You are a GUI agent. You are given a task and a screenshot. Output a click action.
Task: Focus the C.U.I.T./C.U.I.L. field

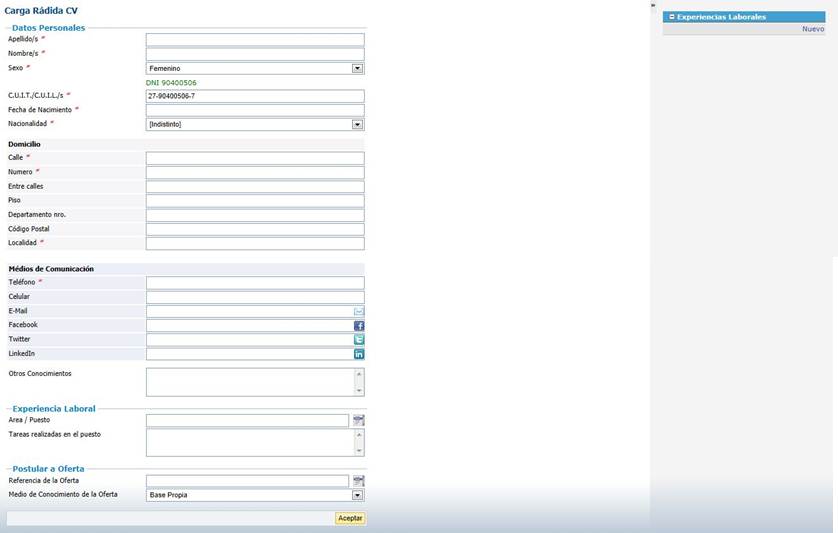coord(254,97)
